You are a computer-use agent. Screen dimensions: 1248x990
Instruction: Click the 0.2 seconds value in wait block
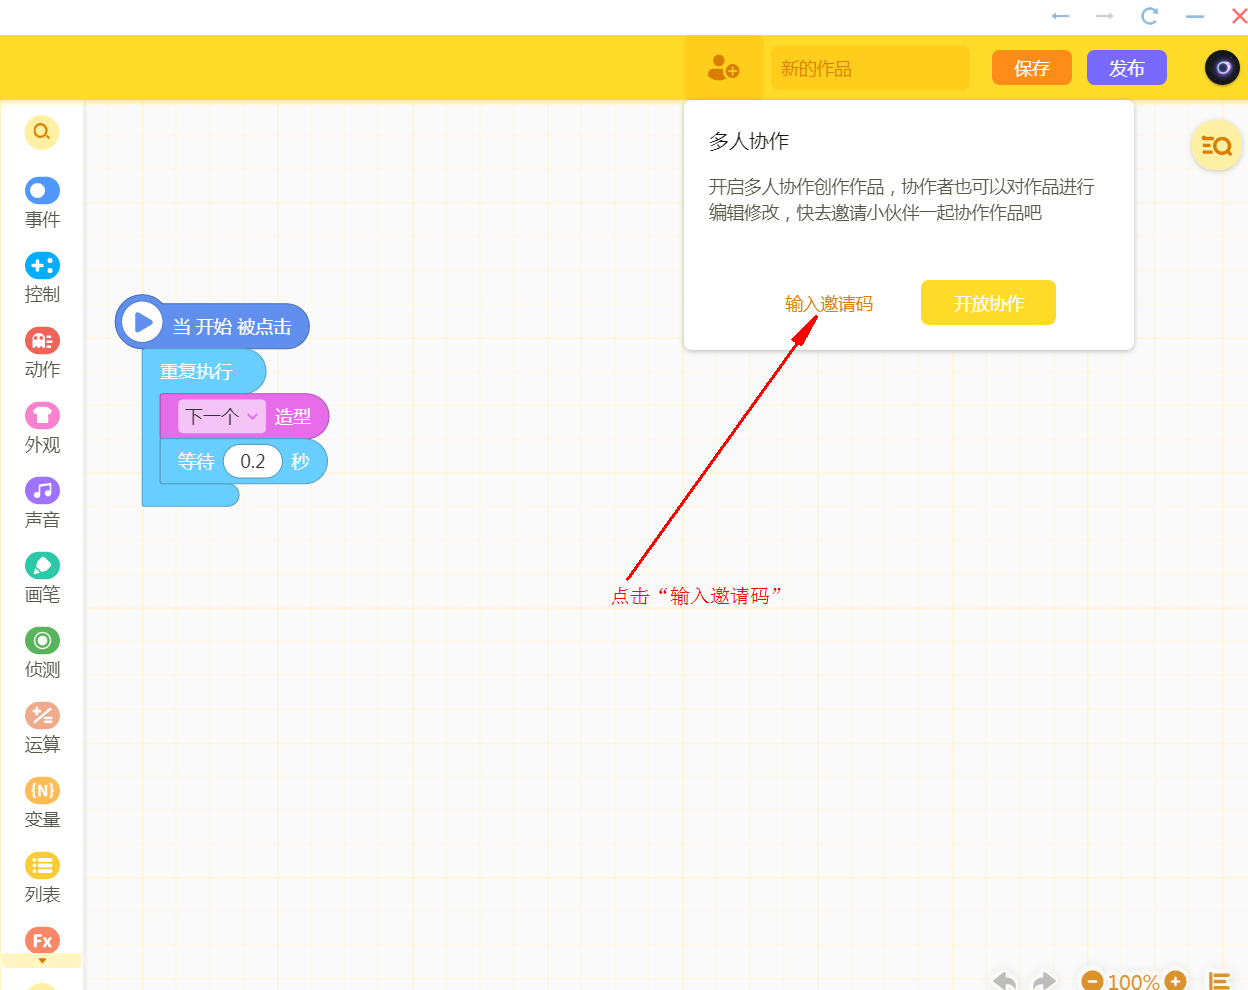(253, 461)
